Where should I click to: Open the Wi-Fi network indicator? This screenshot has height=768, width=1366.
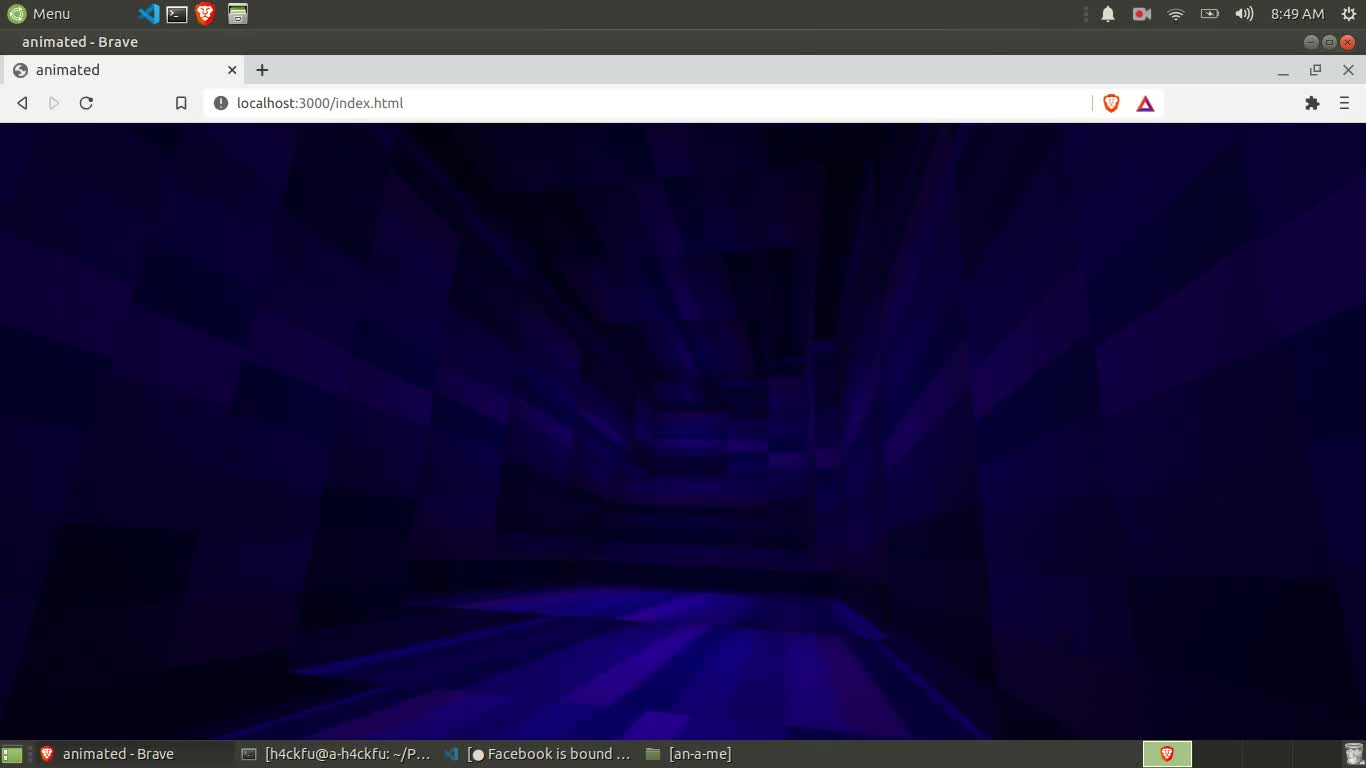(x=1176, y=14)
